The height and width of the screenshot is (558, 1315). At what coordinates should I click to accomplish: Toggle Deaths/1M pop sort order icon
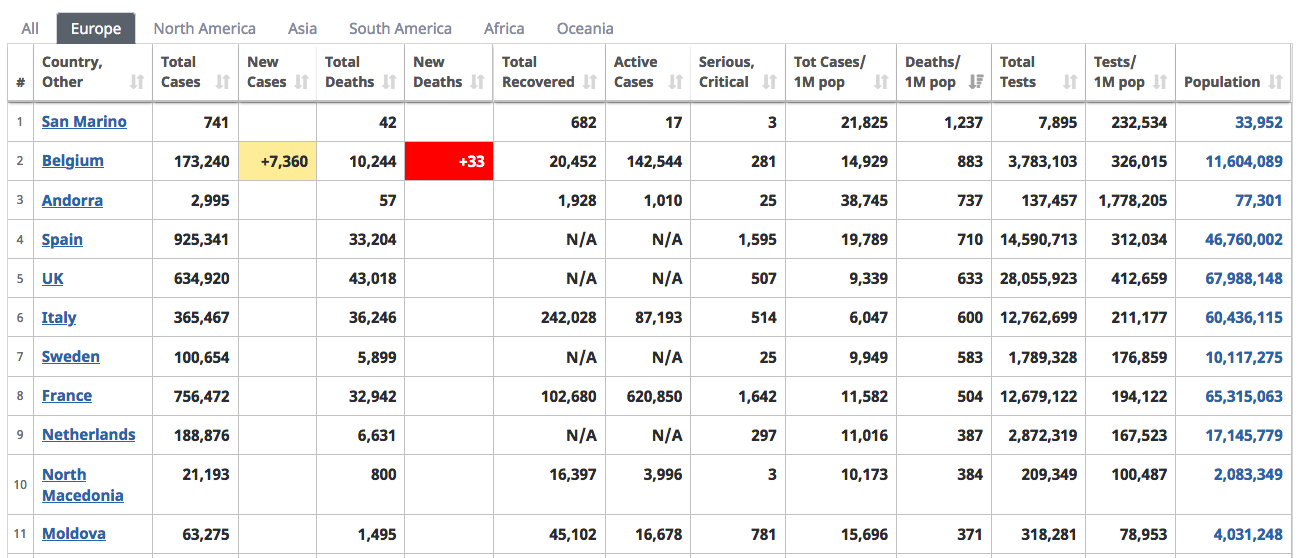coord(974,82)
